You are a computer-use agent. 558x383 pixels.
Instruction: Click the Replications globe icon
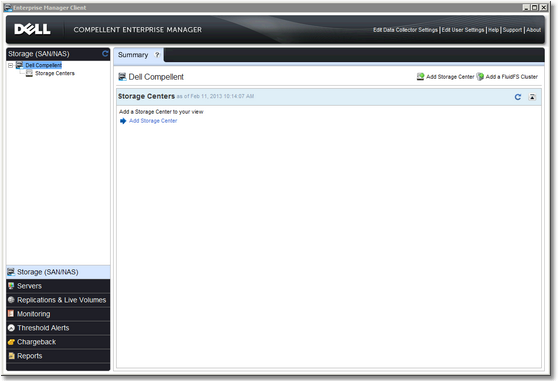pyautogui.click(x=11, y=300)
